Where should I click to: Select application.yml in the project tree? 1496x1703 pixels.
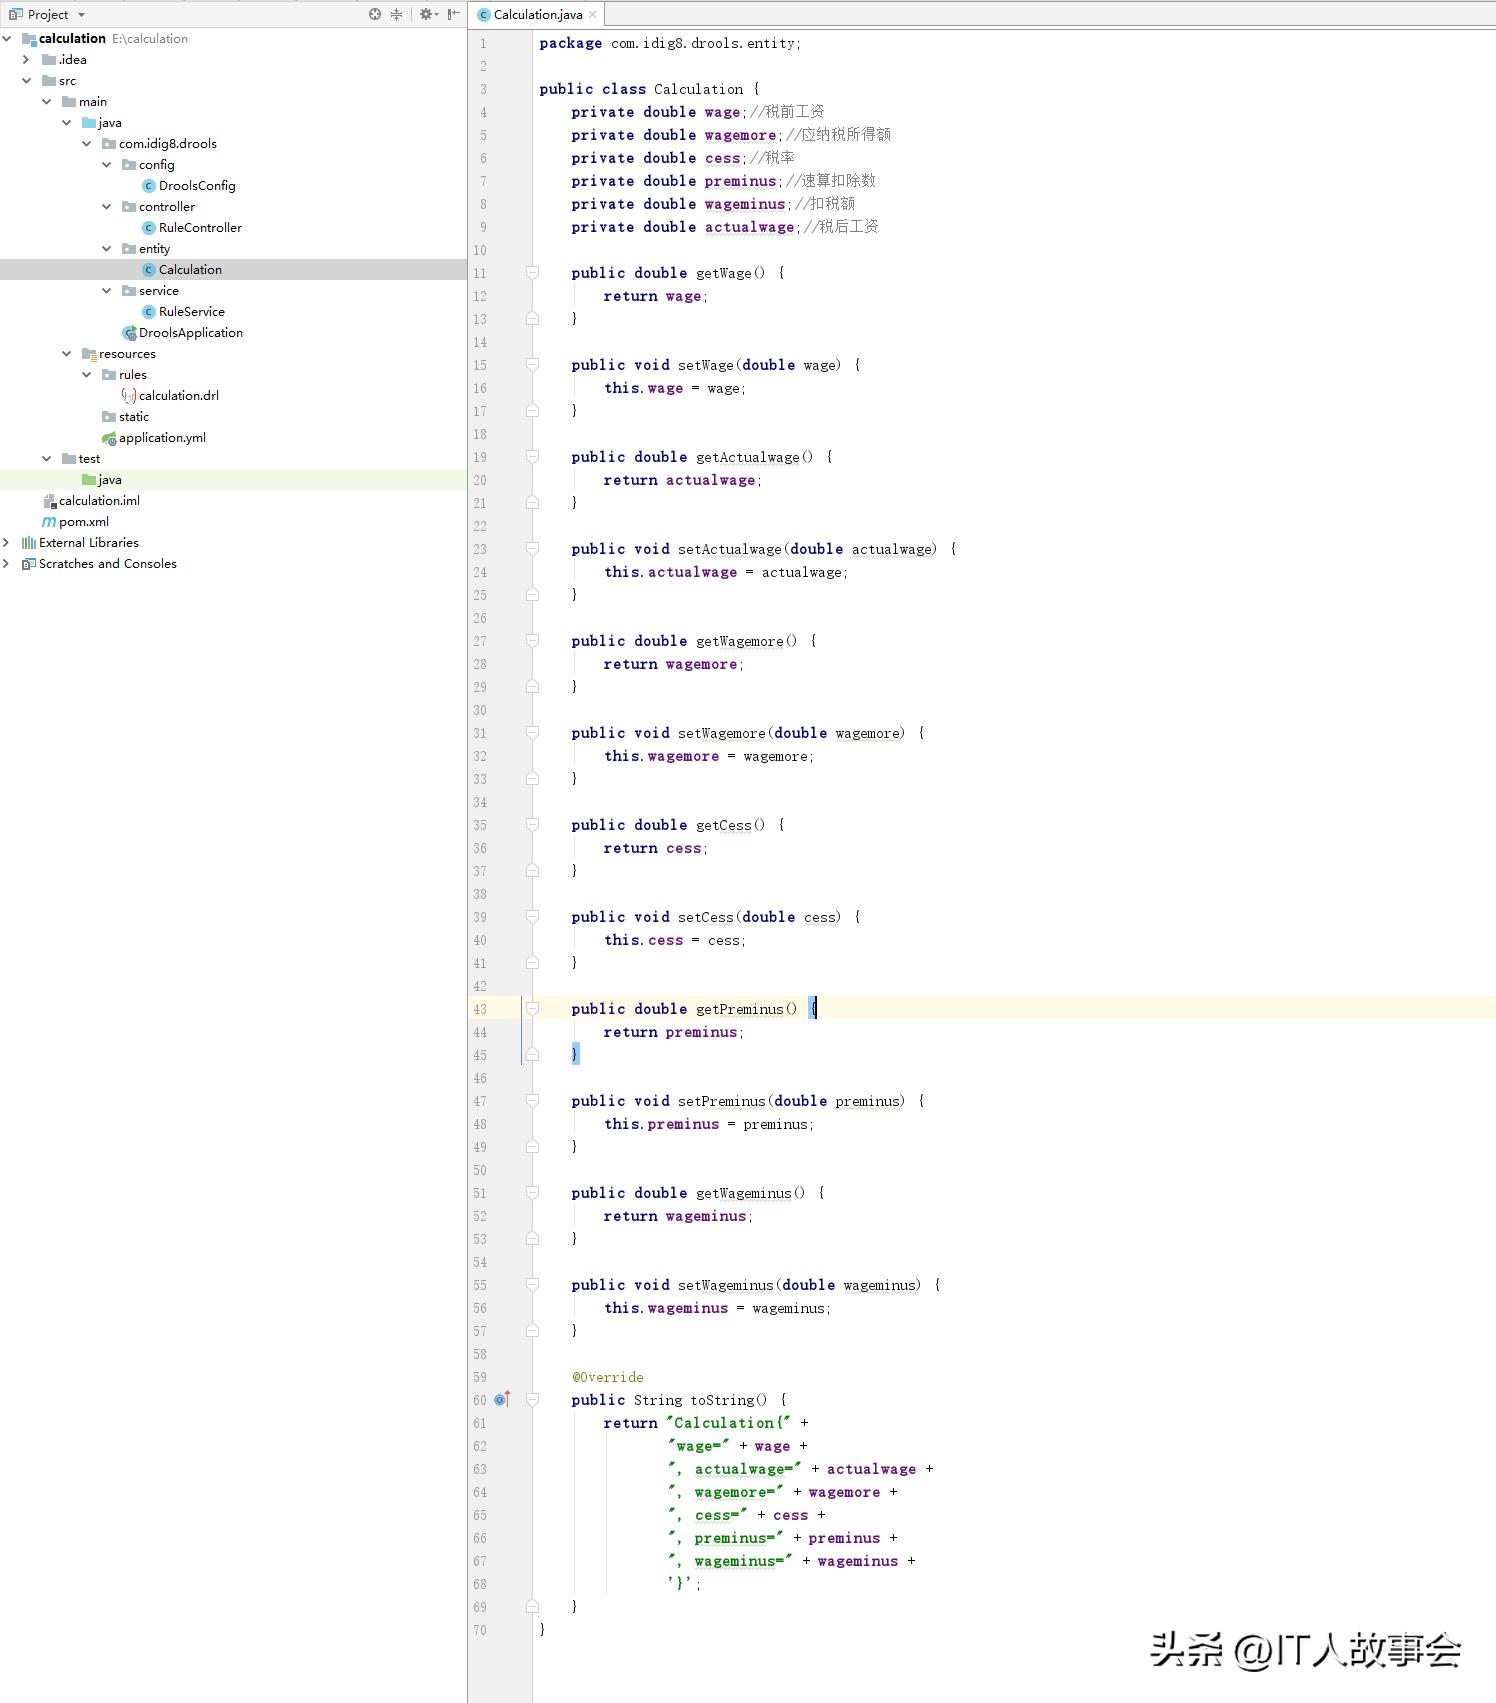162,438
